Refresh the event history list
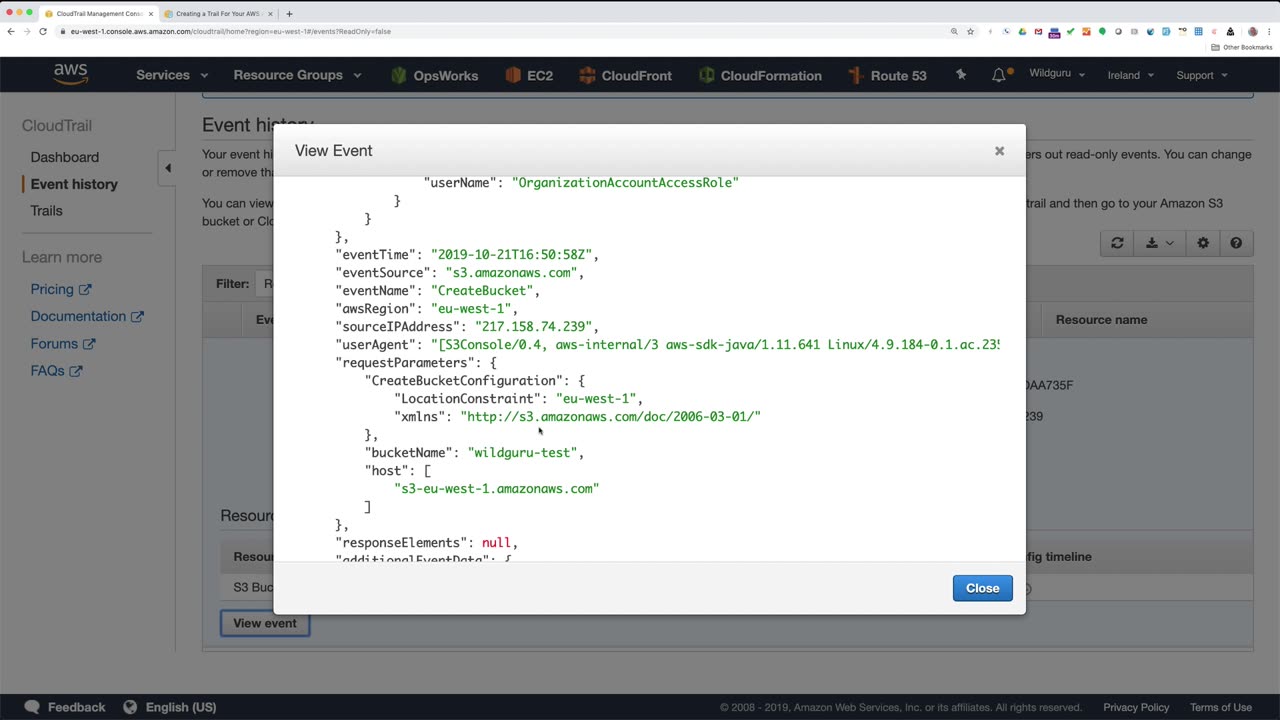Image resolution: width=1280 pixels, height=720 pixels. pyautogui.click(x=1117, y=243)
